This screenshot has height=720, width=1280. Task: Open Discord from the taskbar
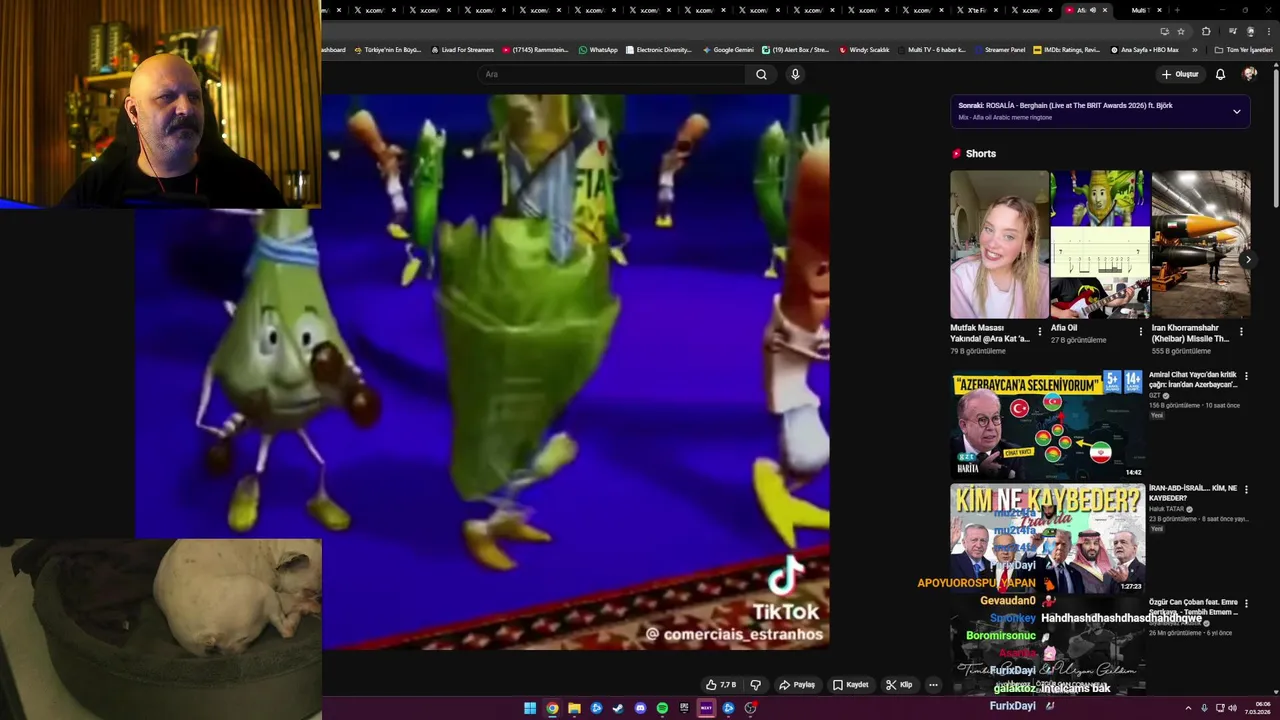[x=640, y=708]
